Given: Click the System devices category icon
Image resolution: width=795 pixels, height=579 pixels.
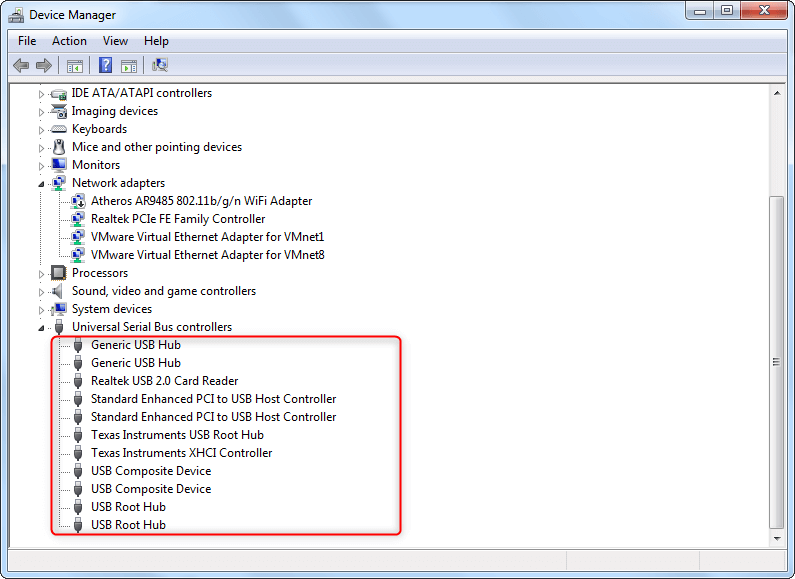Looking at the screenshot, I should pyautogui.click(x=59, y=309).
